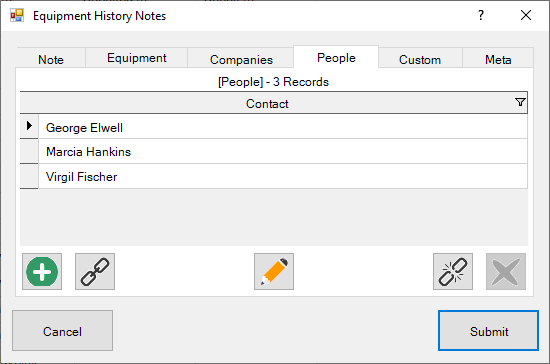Select the Virgil Fischer row
The image size is (550, 364).
click(x=283, y=176)
